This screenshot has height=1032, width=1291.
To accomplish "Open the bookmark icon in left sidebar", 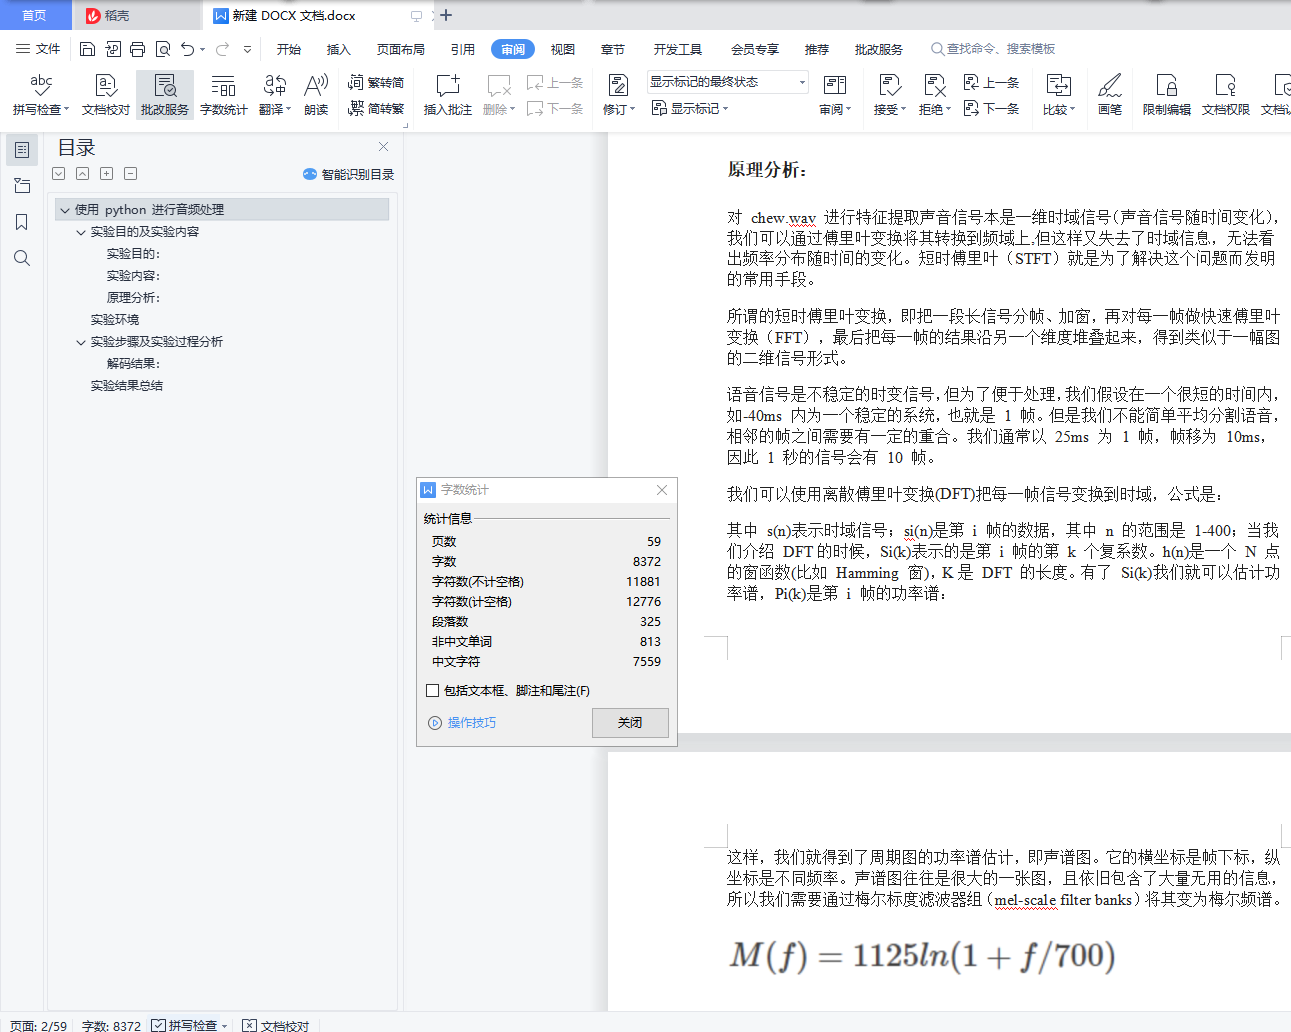I will [21, 222].
